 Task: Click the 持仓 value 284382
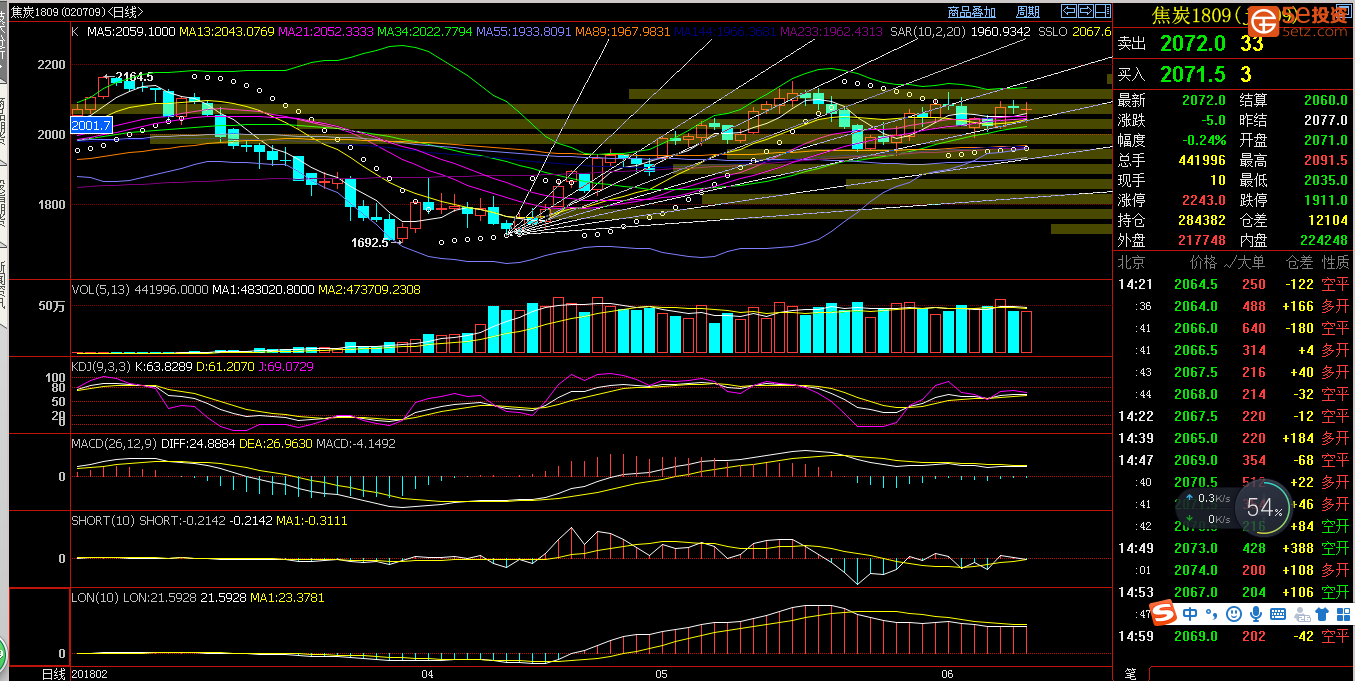coord(1201,220)
